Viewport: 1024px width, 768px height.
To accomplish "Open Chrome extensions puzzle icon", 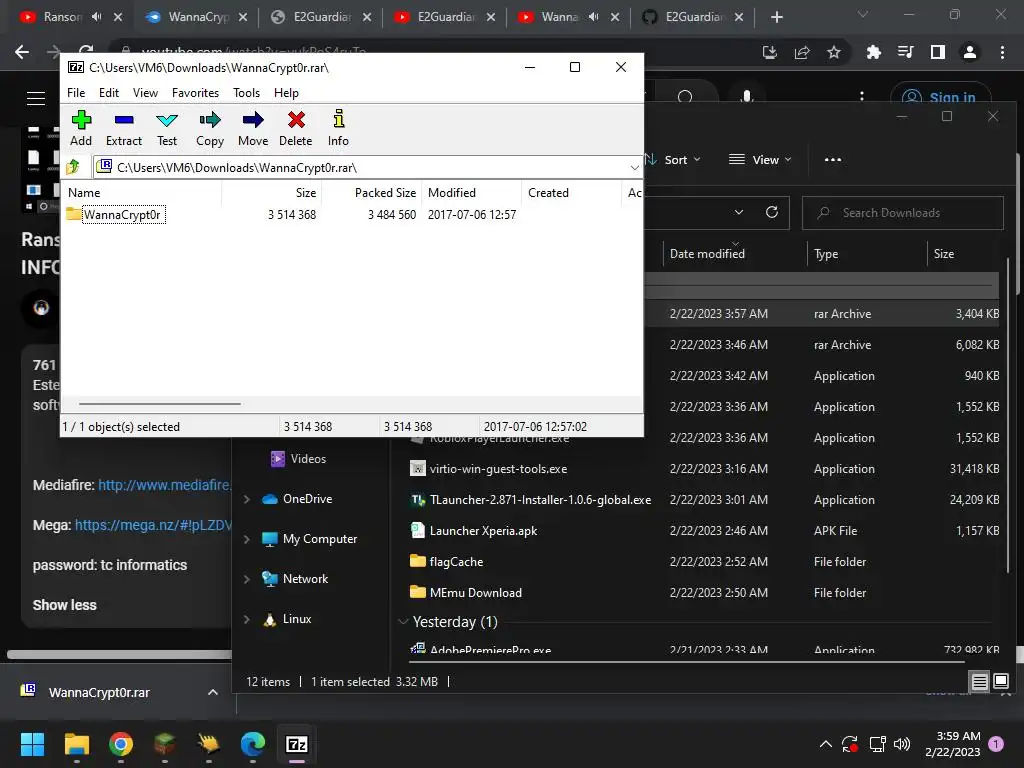I will click(x=873, y=52).
